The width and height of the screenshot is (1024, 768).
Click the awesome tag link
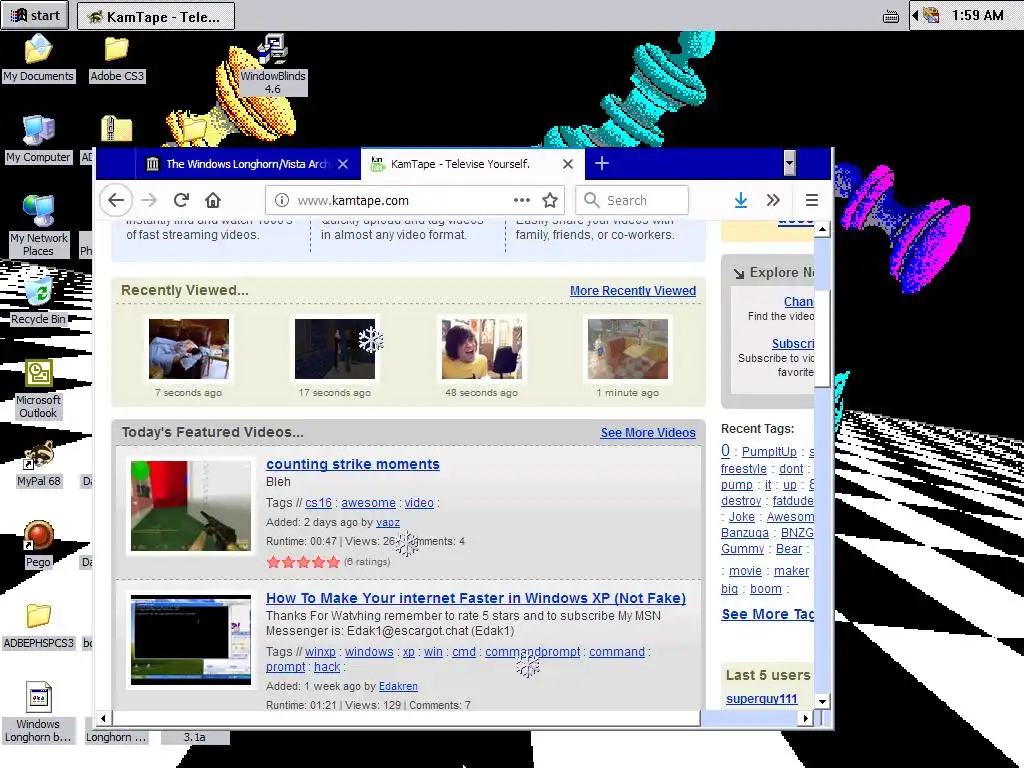click(368, 503)
